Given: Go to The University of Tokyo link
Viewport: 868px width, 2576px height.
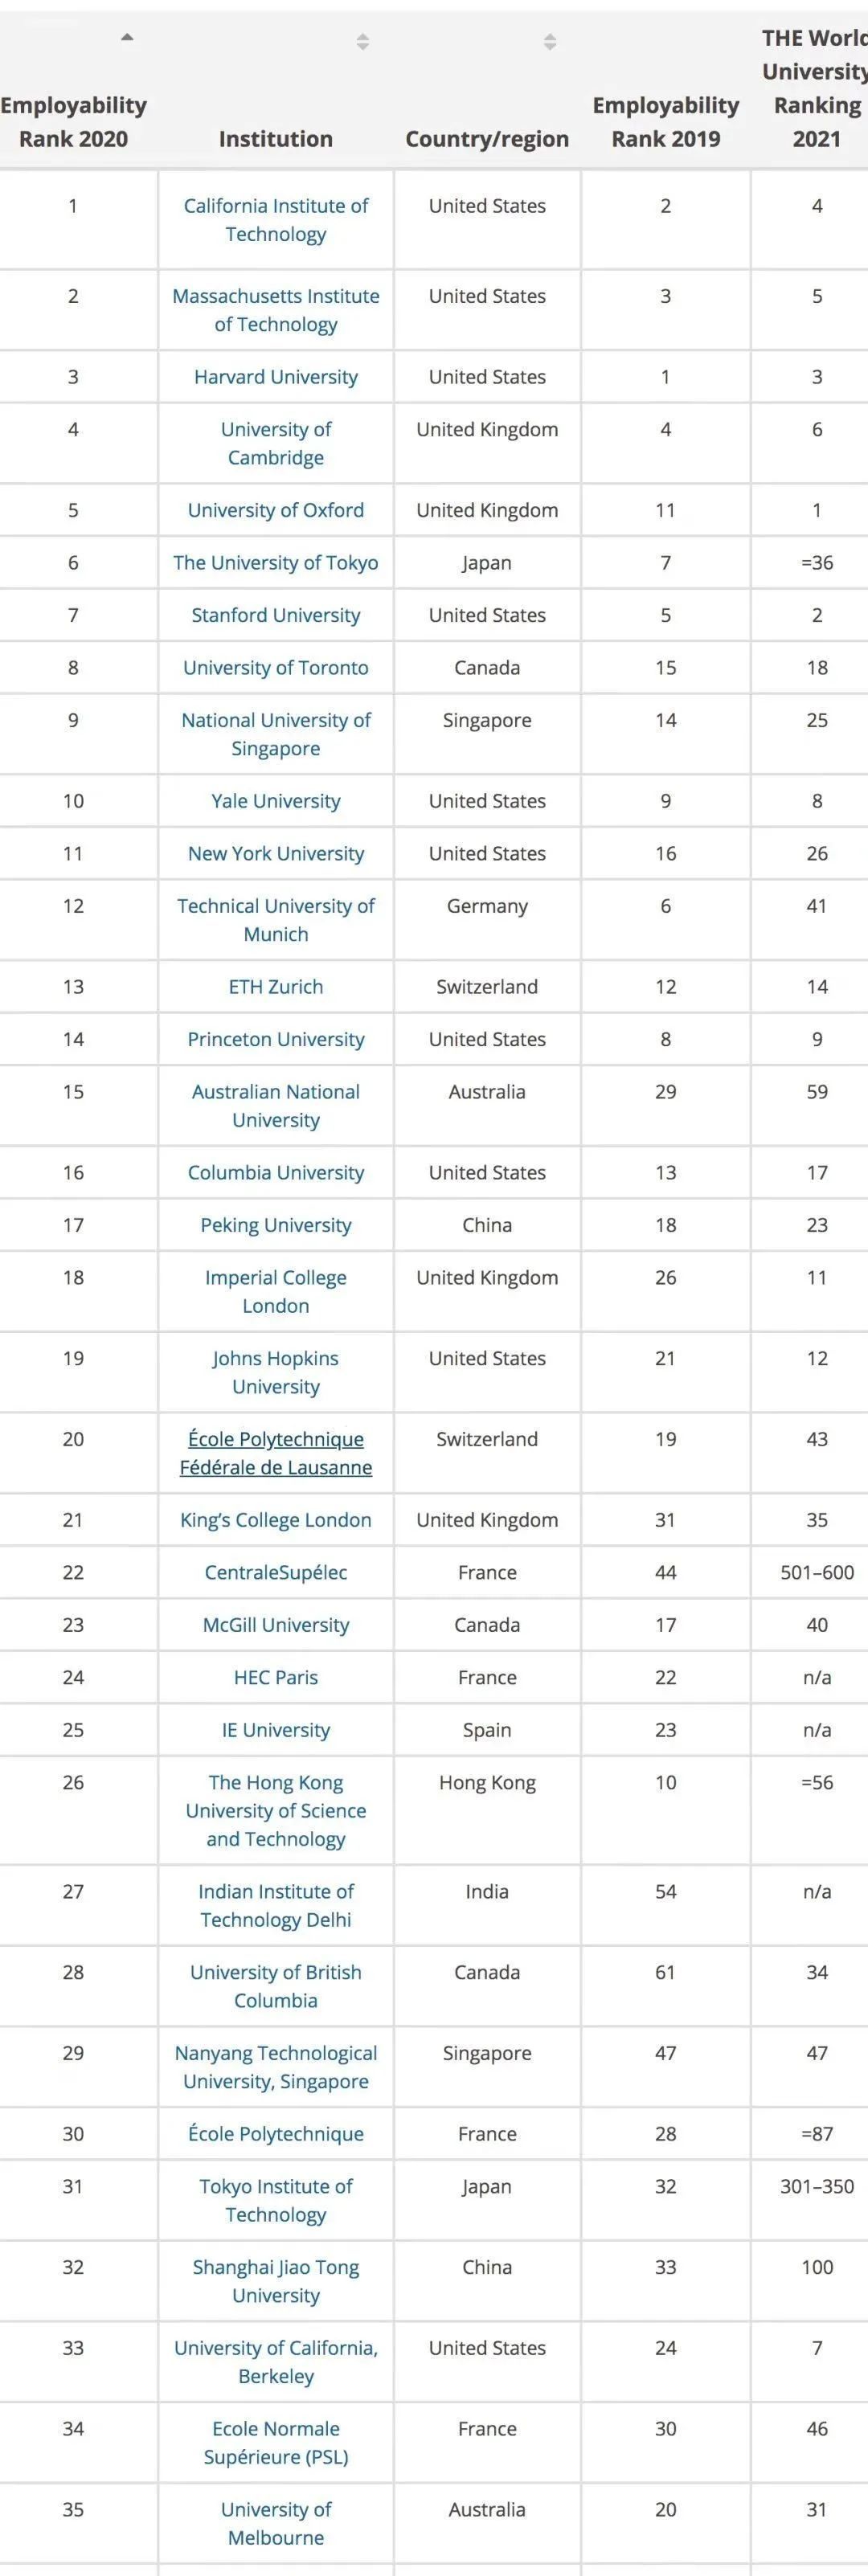Looking at the screenshot, I should point(276,563).
